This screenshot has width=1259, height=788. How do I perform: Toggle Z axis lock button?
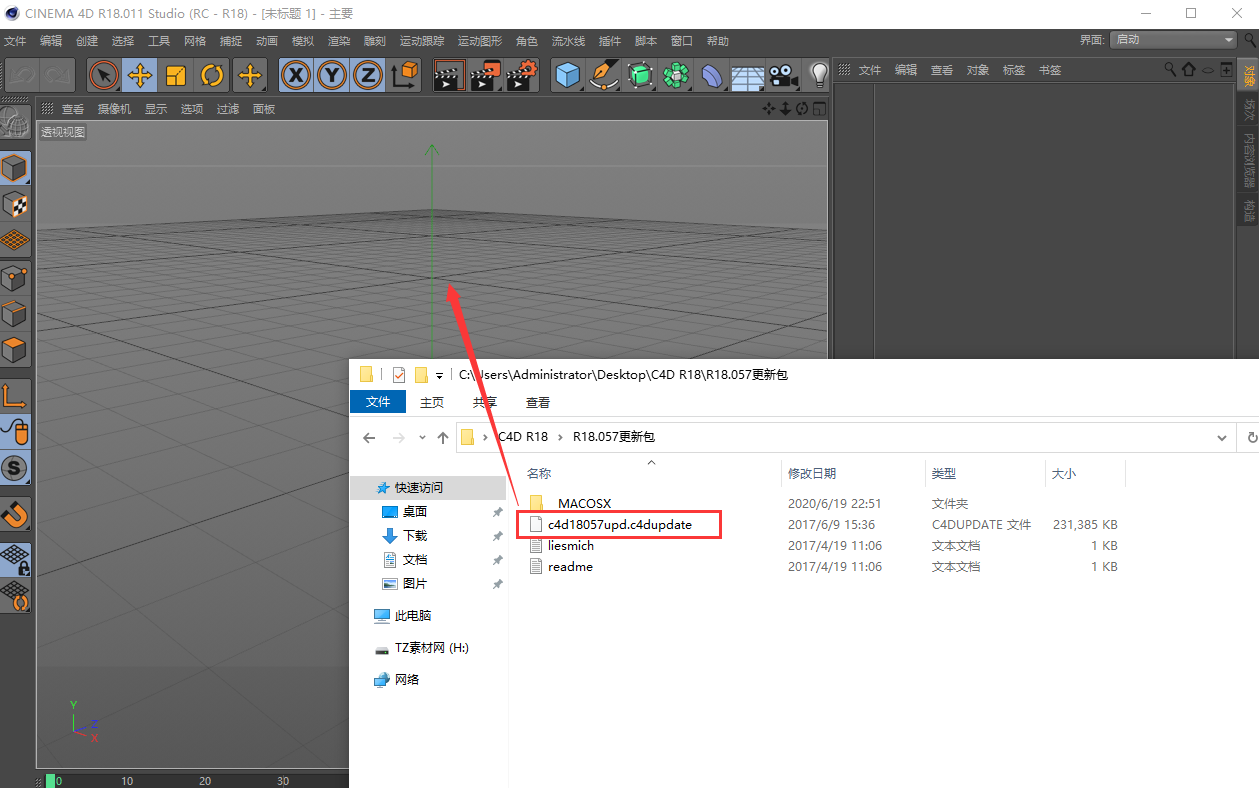pyautogui.click(x=369, y=75)
